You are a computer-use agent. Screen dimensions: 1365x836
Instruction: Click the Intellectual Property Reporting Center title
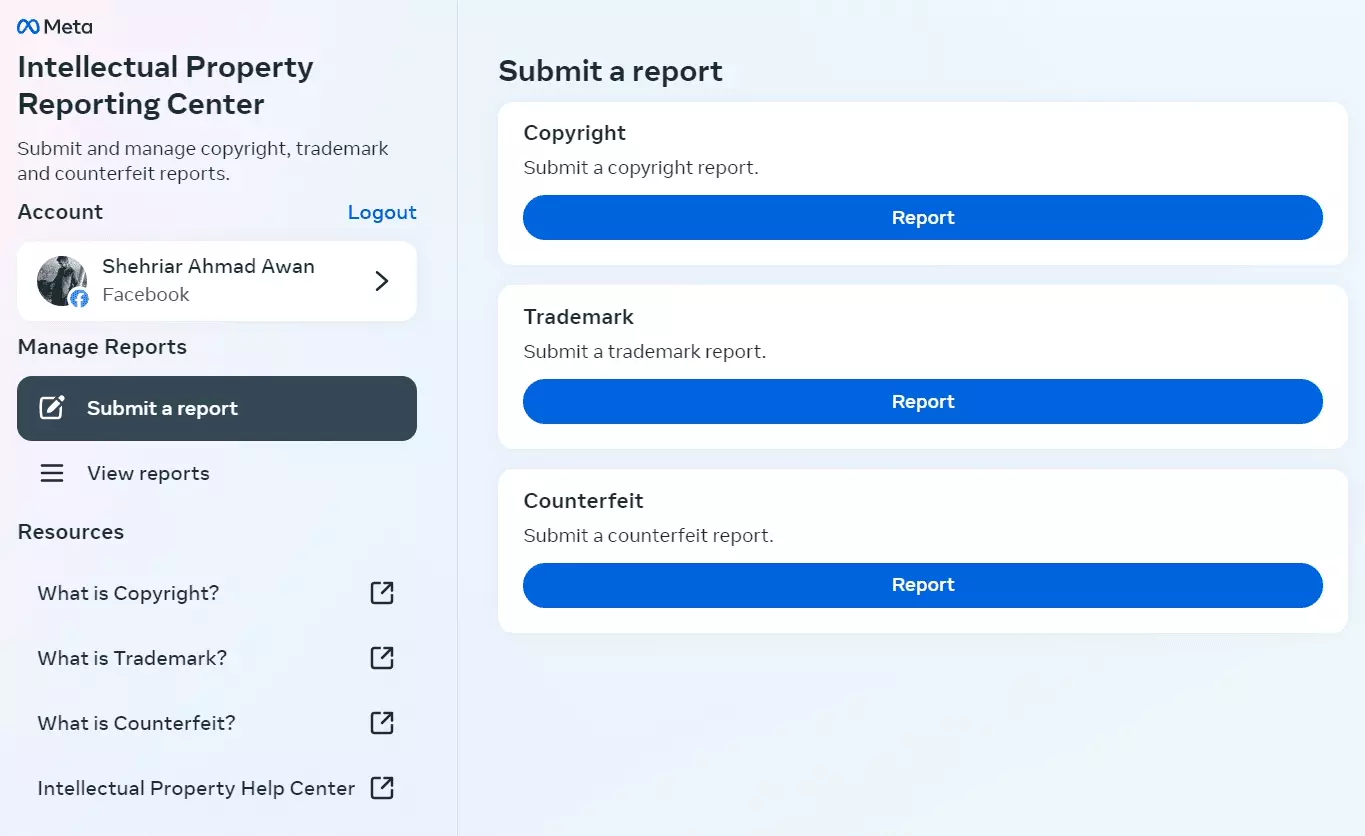[166, 85]
